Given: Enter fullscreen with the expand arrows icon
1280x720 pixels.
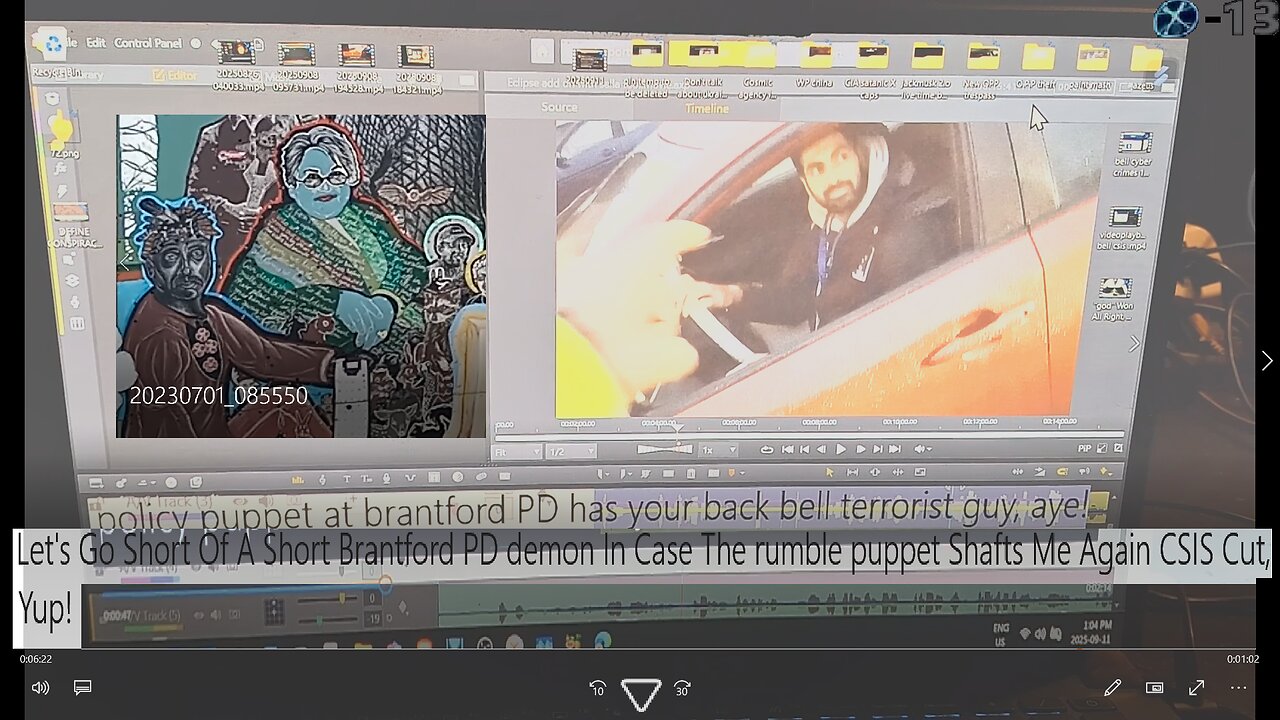Looking at the screenshot, I should pyautogui.click(x=1196, y=688).
